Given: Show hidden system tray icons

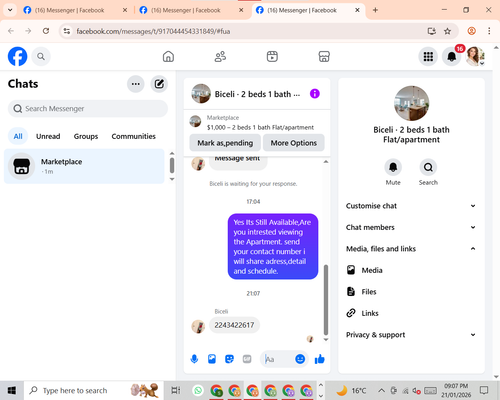Looking at the screenshot, I should point(381,390).
